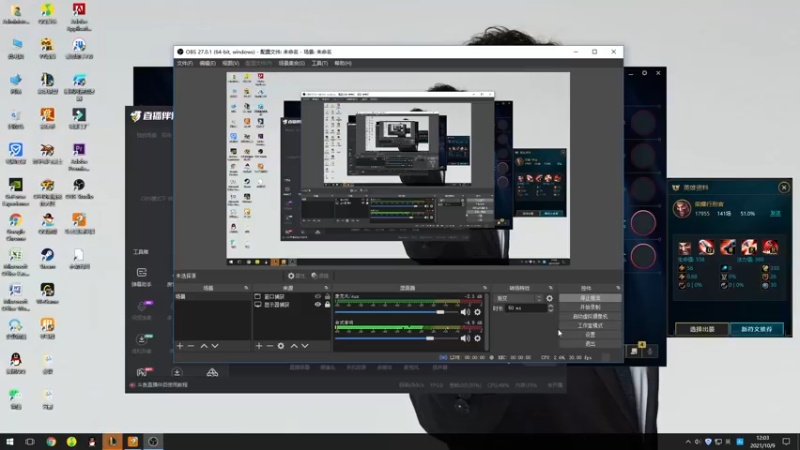Image resolution: width=800 pixels, height=450 pixels.
Task: Click the Stop Streaming button in Controls
Action: point(590,298)
